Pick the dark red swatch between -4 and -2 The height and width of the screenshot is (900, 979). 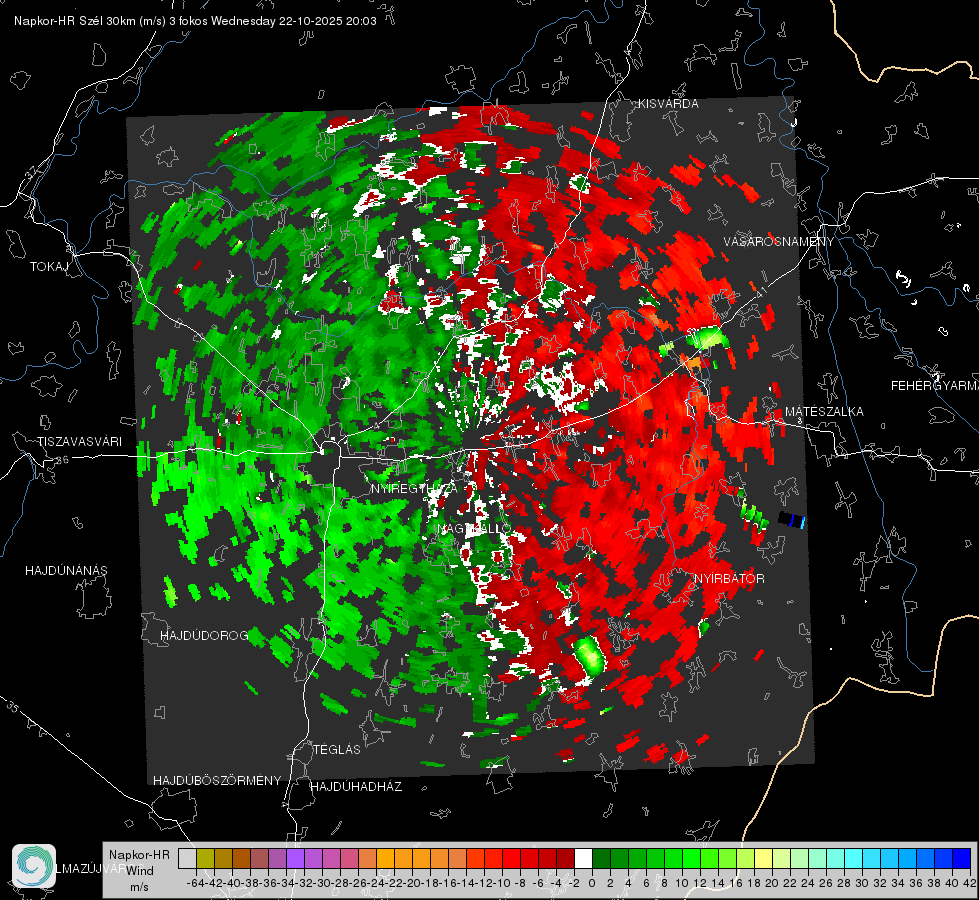pos(565,859)
